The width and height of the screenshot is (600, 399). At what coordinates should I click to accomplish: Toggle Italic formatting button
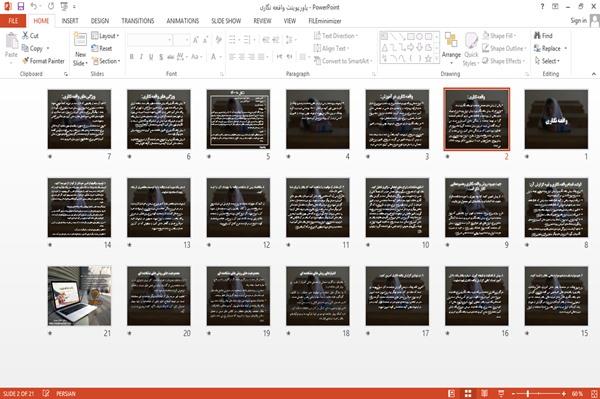[x=141, y=57]
